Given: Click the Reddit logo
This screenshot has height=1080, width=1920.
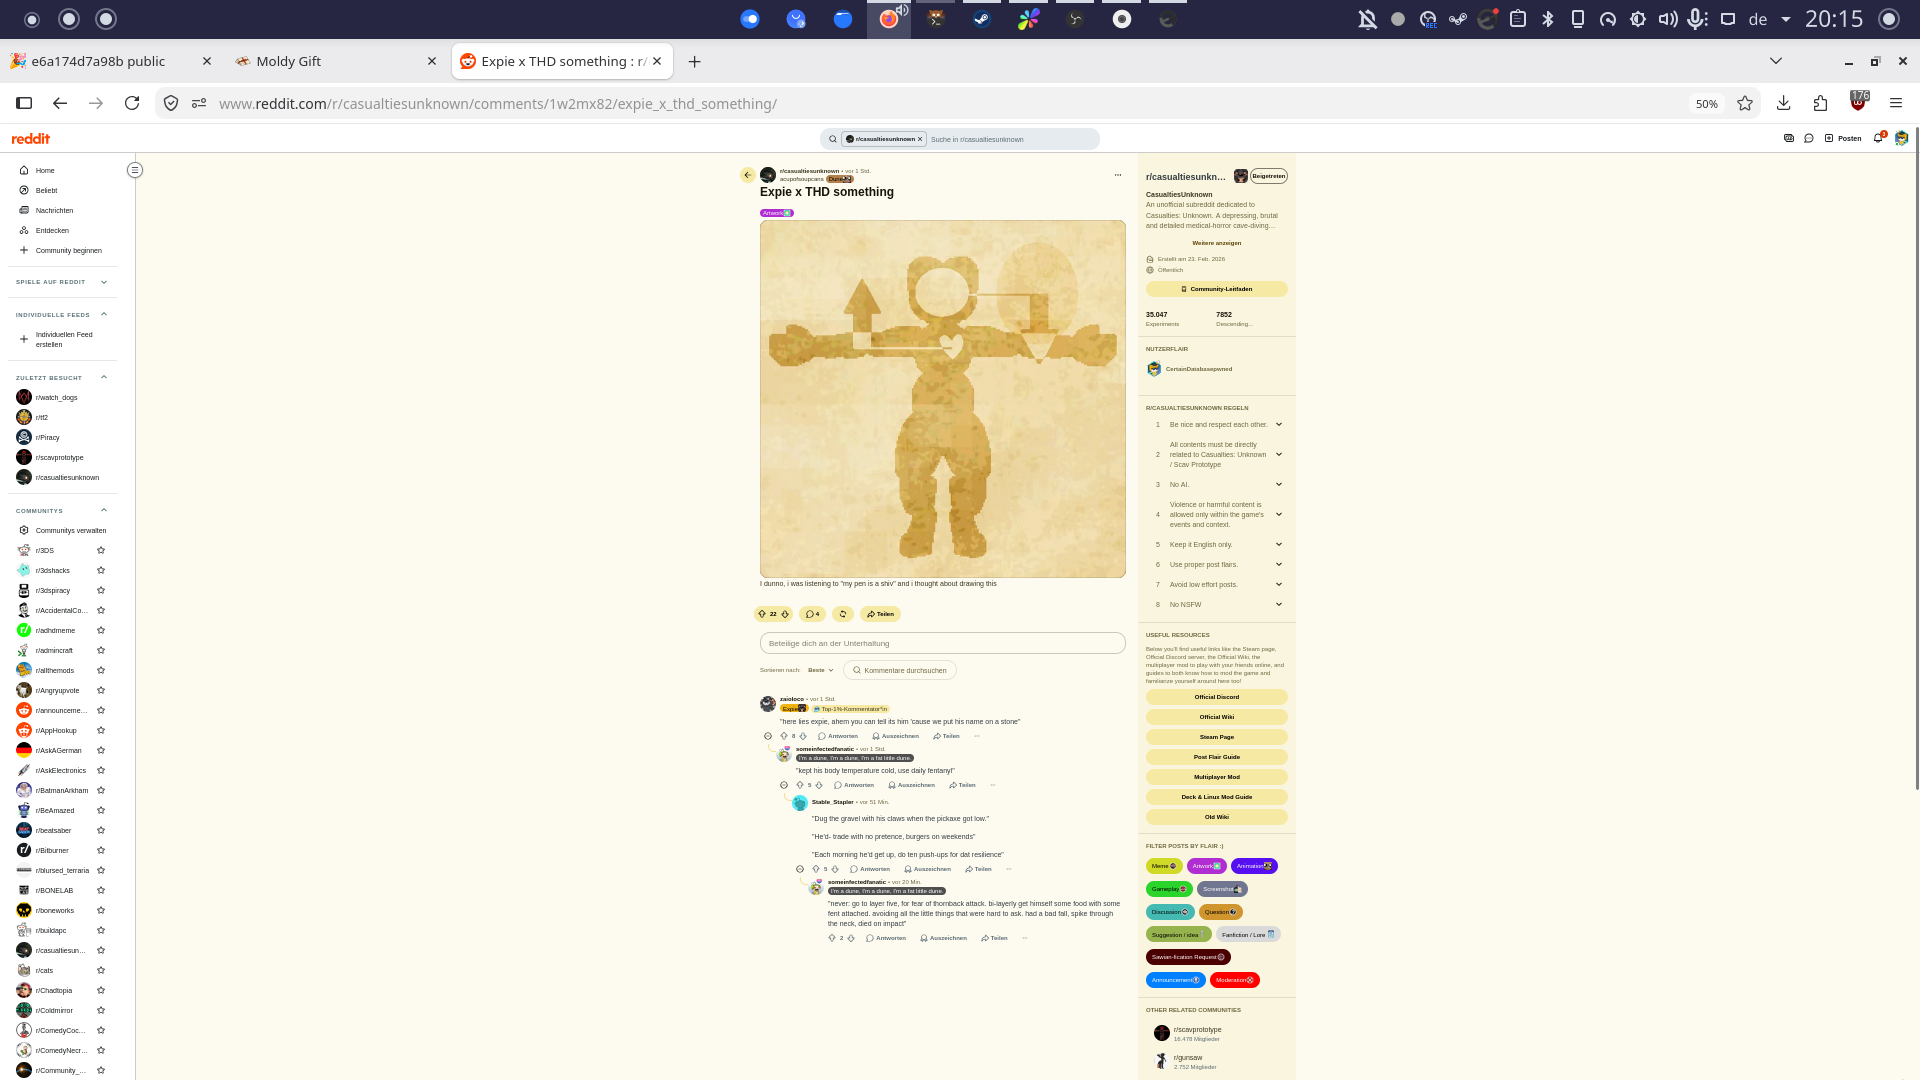Looking at the screenshot, I should [x=30, y=139].
